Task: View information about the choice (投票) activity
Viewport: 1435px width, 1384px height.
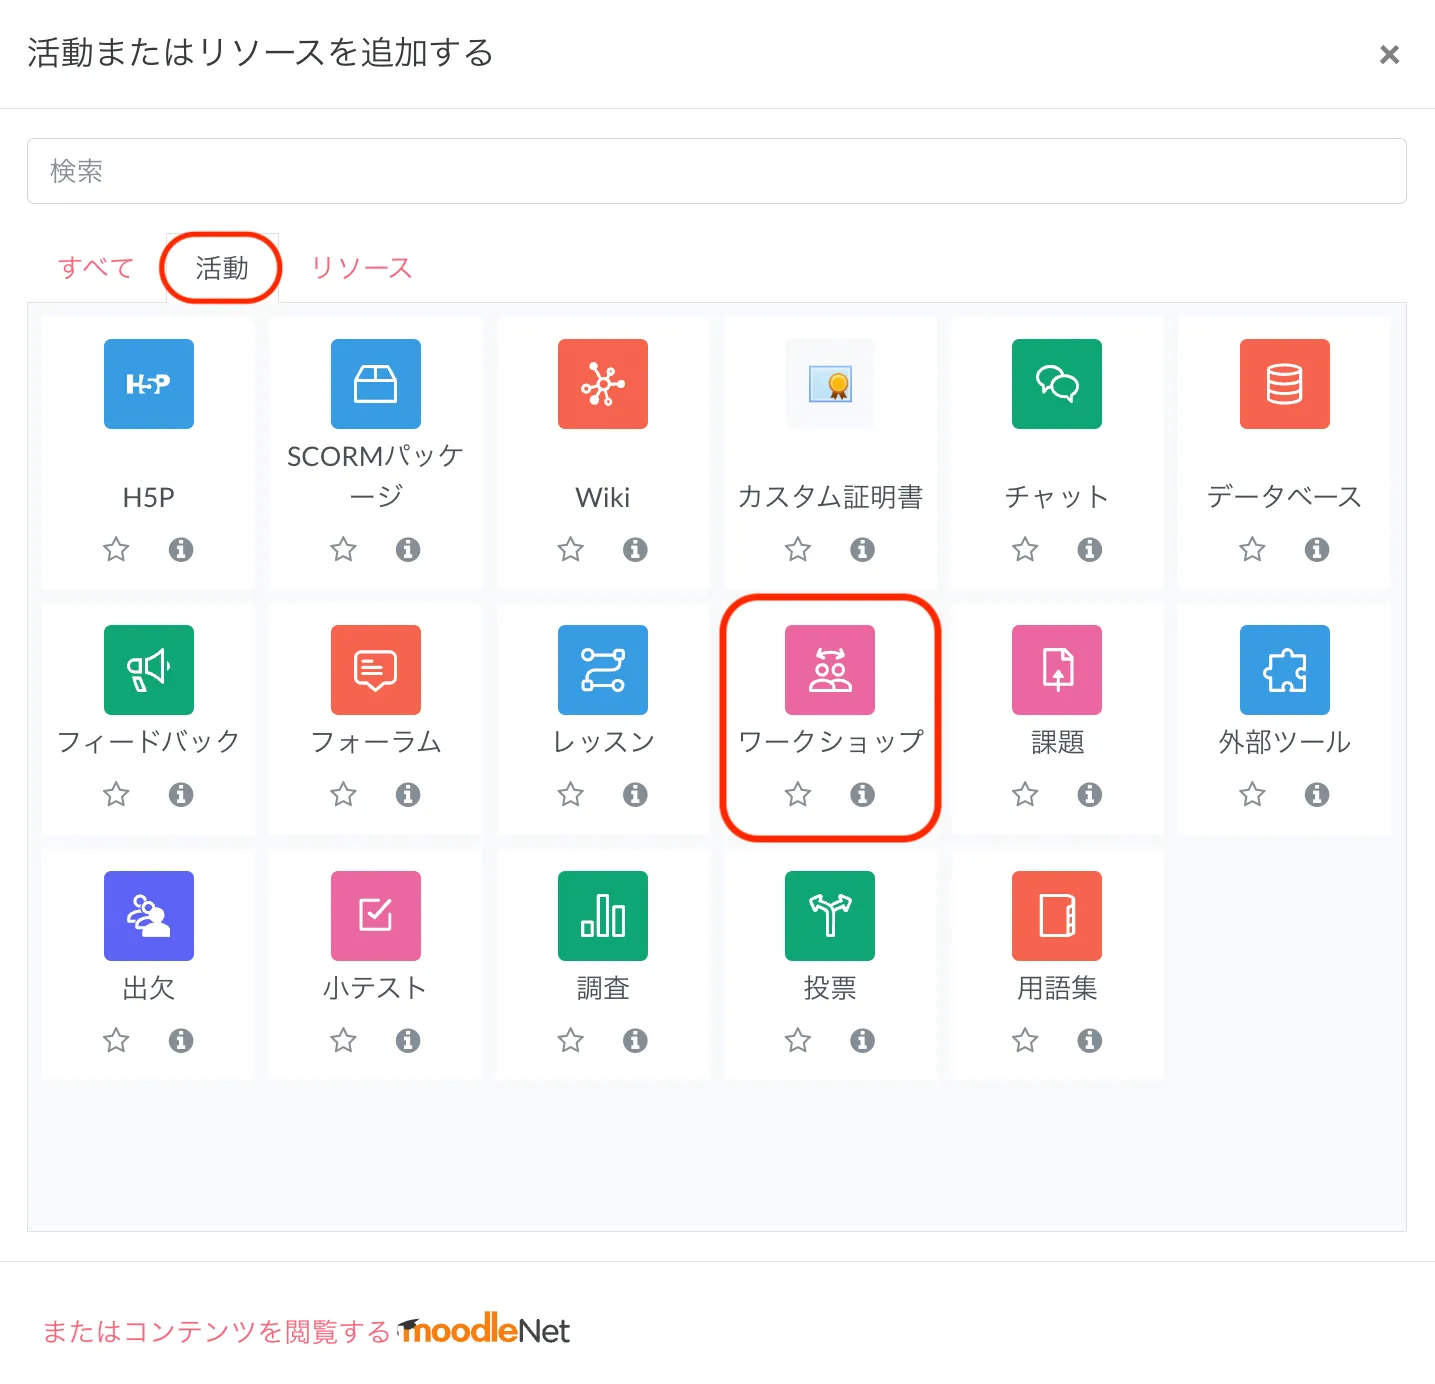Action: [862, 1041]
